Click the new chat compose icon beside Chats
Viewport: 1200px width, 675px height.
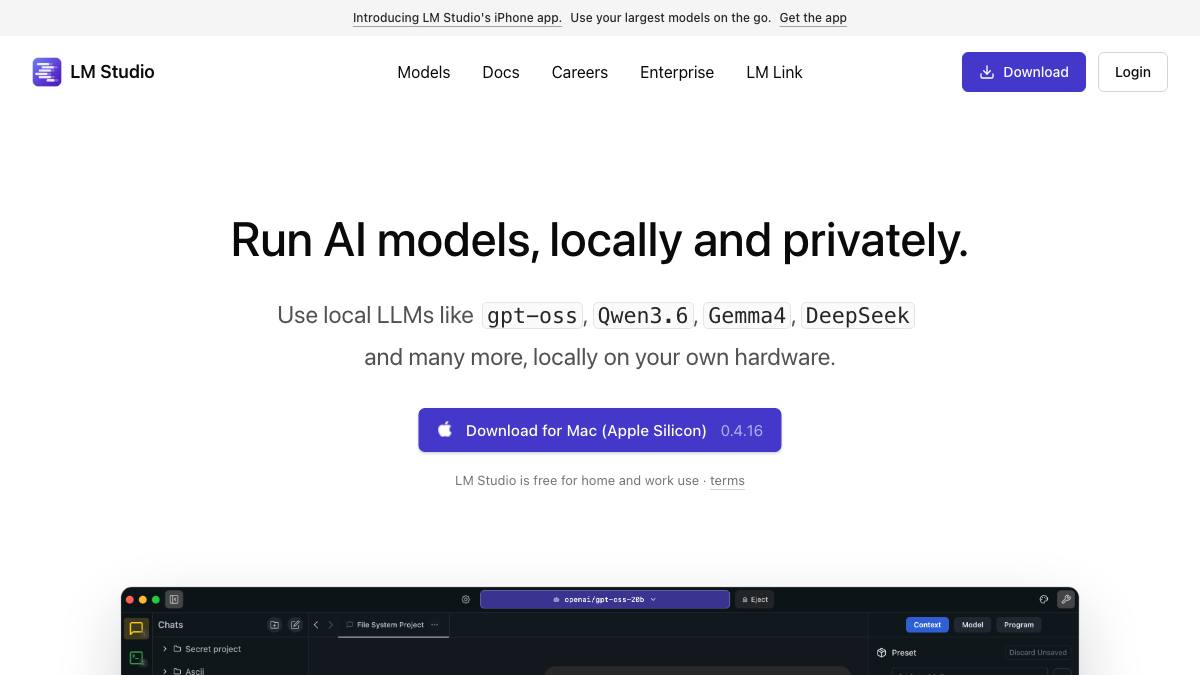[295, 625]
